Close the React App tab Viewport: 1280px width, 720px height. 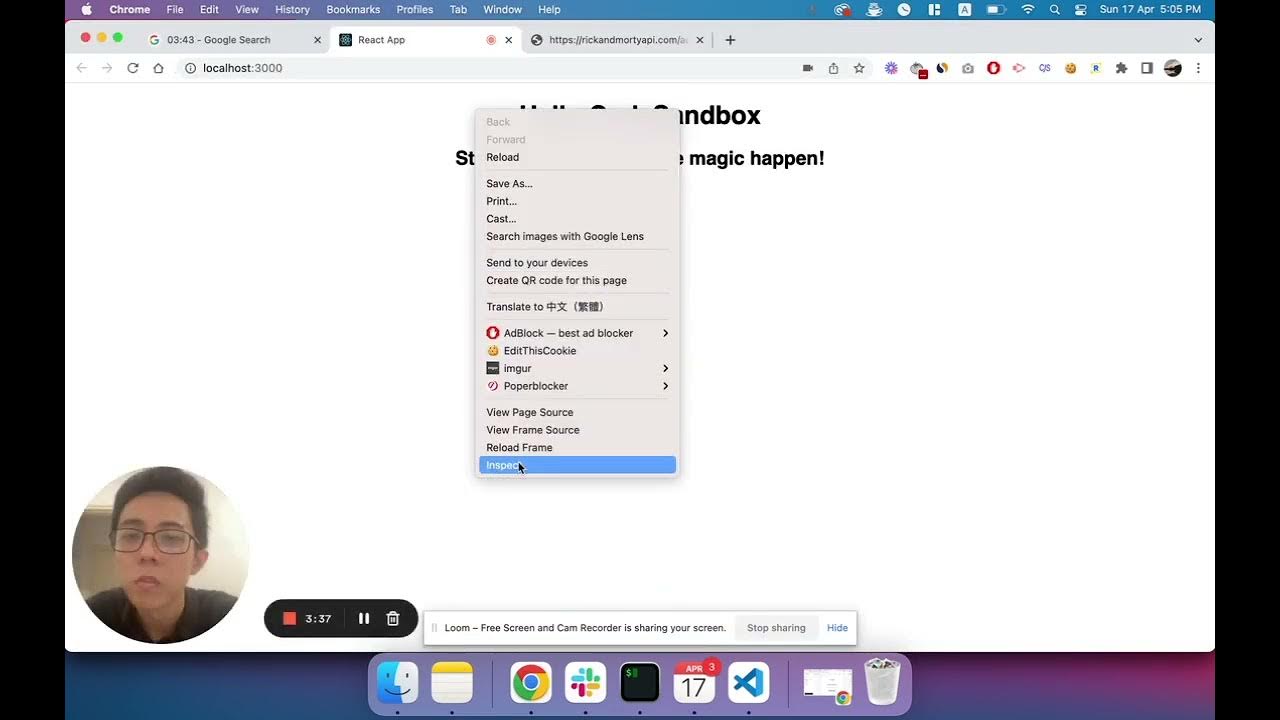coord(508,40)
